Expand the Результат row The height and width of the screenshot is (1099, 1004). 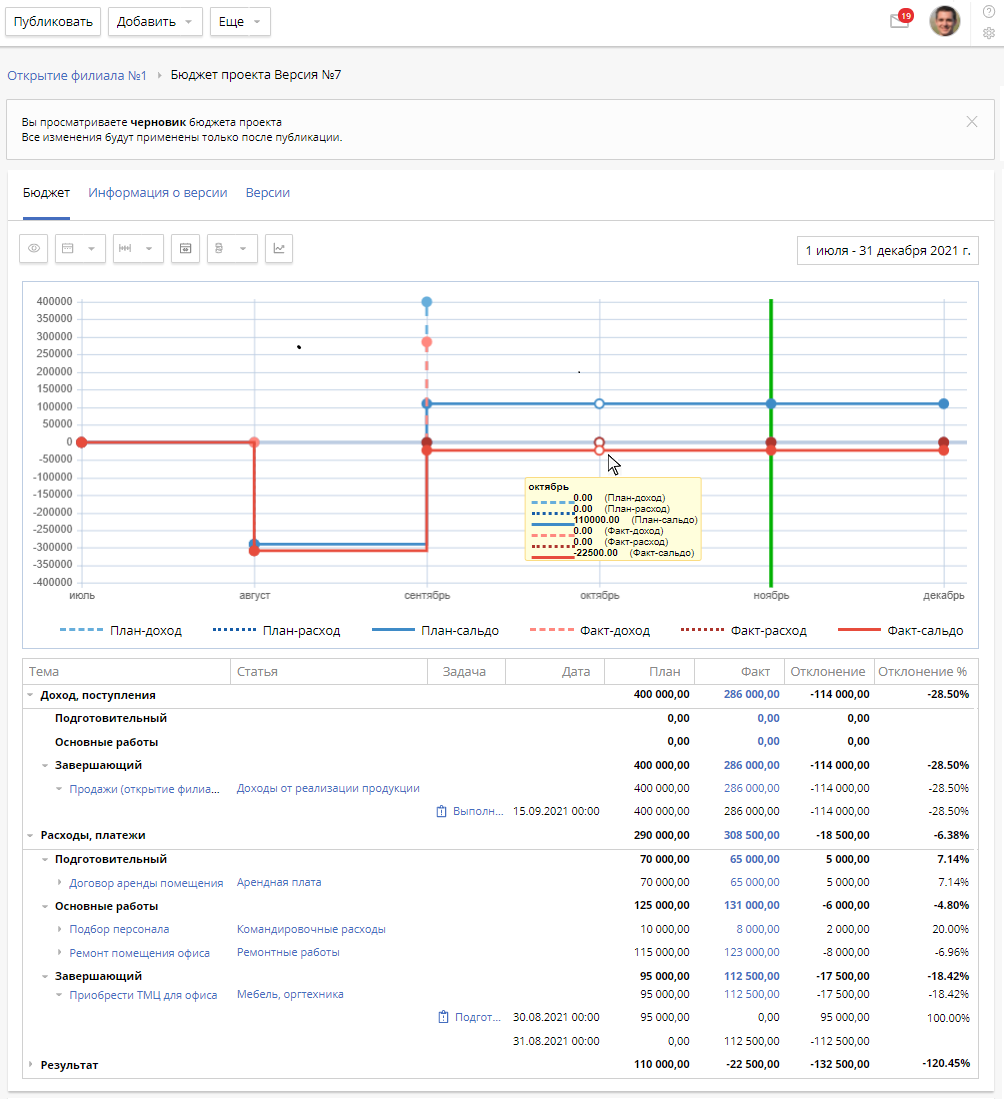30,1065
